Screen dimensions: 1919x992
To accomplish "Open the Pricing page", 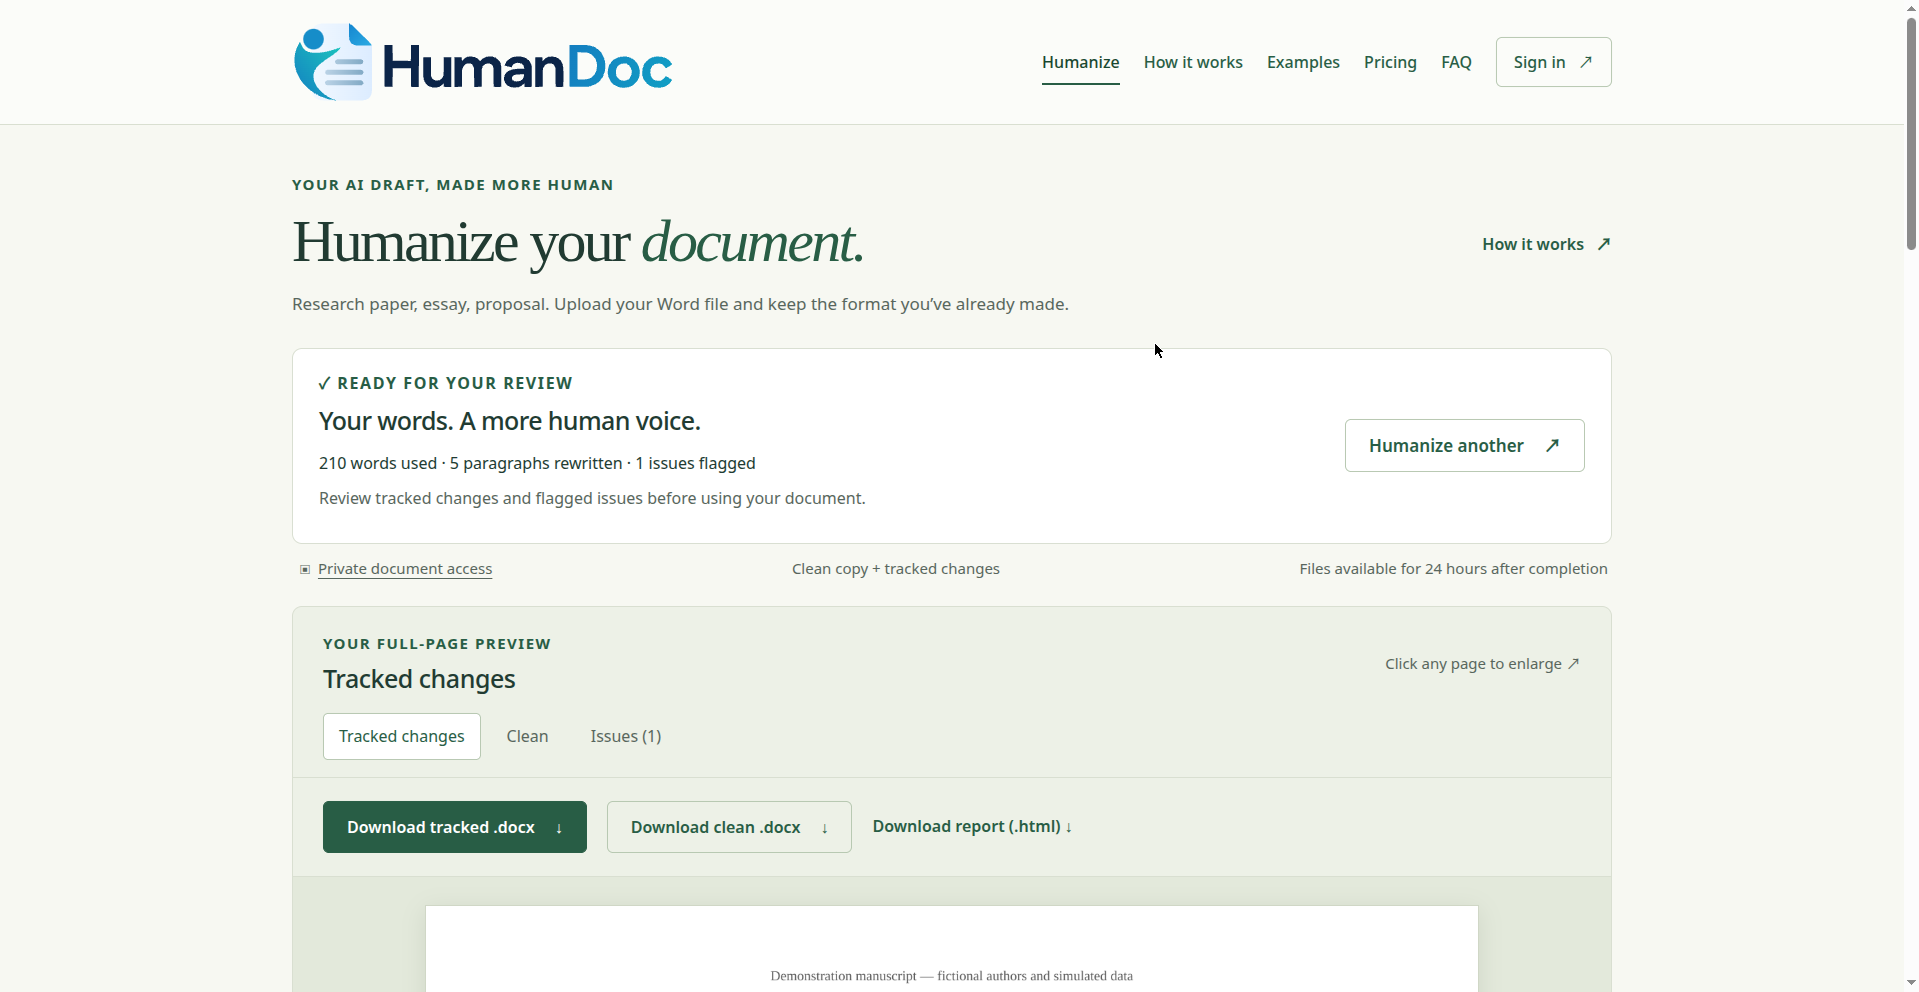I will pos(1390,62).
